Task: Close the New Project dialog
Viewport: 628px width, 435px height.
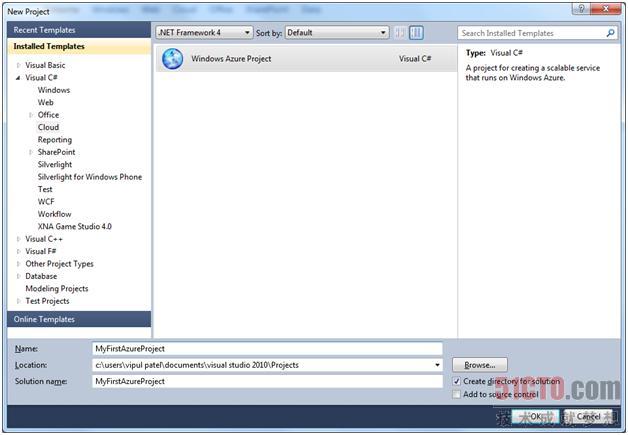Action: [606, 8]
